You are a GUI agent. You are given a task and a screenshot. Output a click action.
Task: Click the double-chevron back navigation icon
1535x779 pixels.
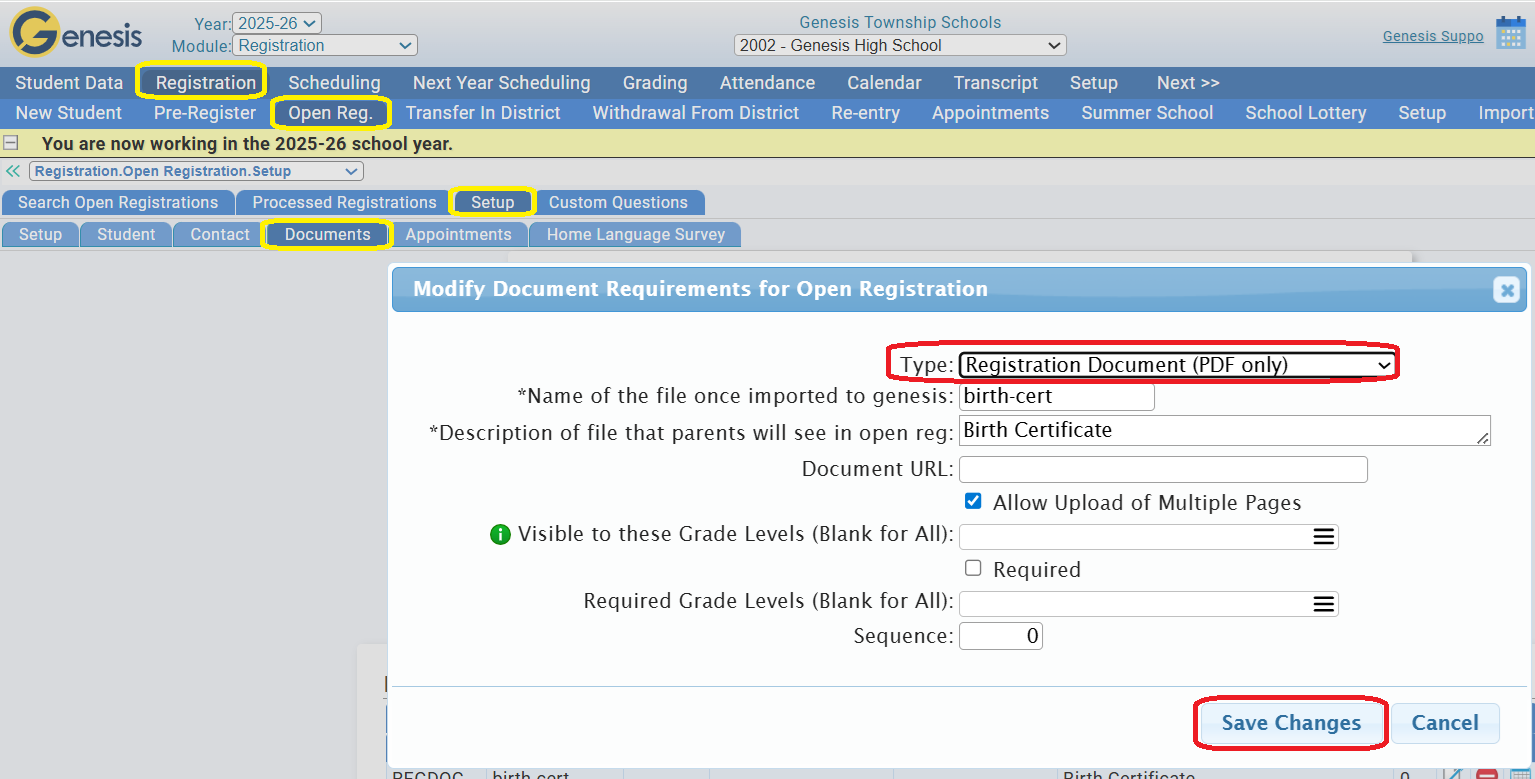pos(13,171)
